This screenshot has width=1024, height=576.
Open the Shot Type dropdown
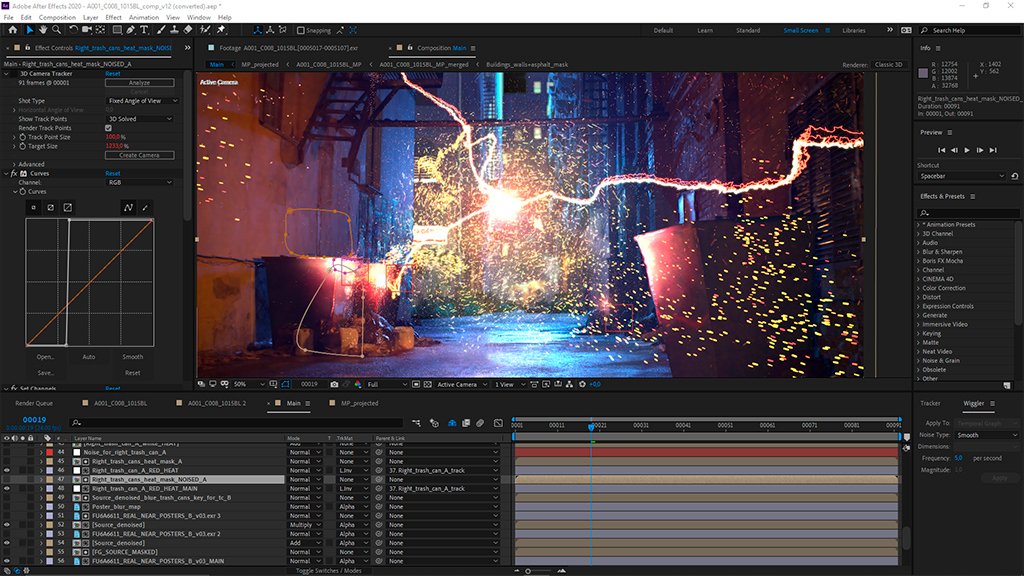pyautogui.click(x=143, y=101)
